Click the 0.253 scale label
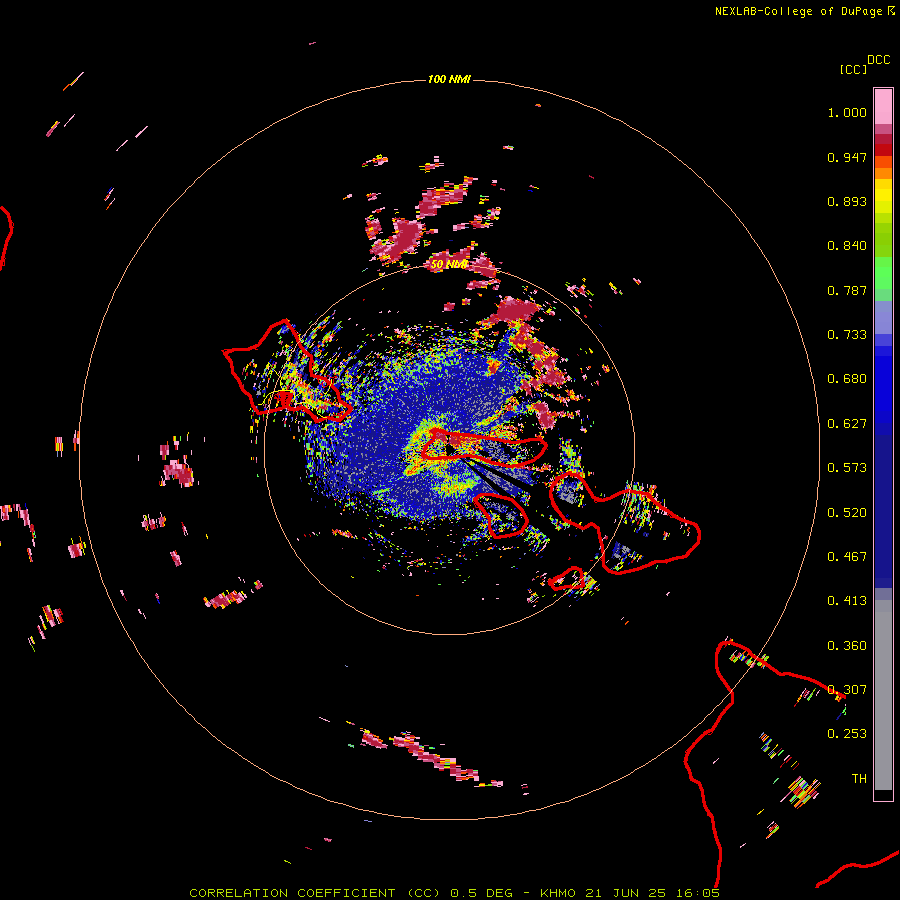Image resolution: width=900 pixels, height=900 pixels. pos(847,734)
